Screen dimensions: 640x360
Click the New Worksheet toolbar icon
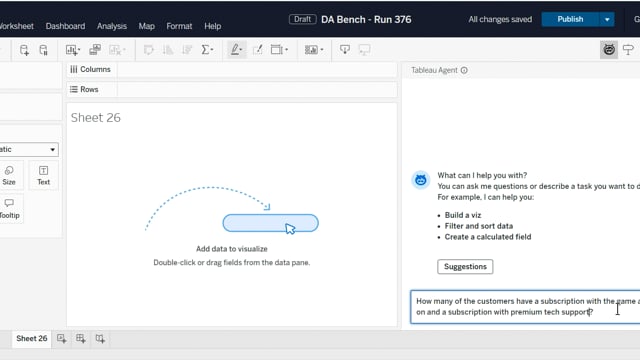71,50
